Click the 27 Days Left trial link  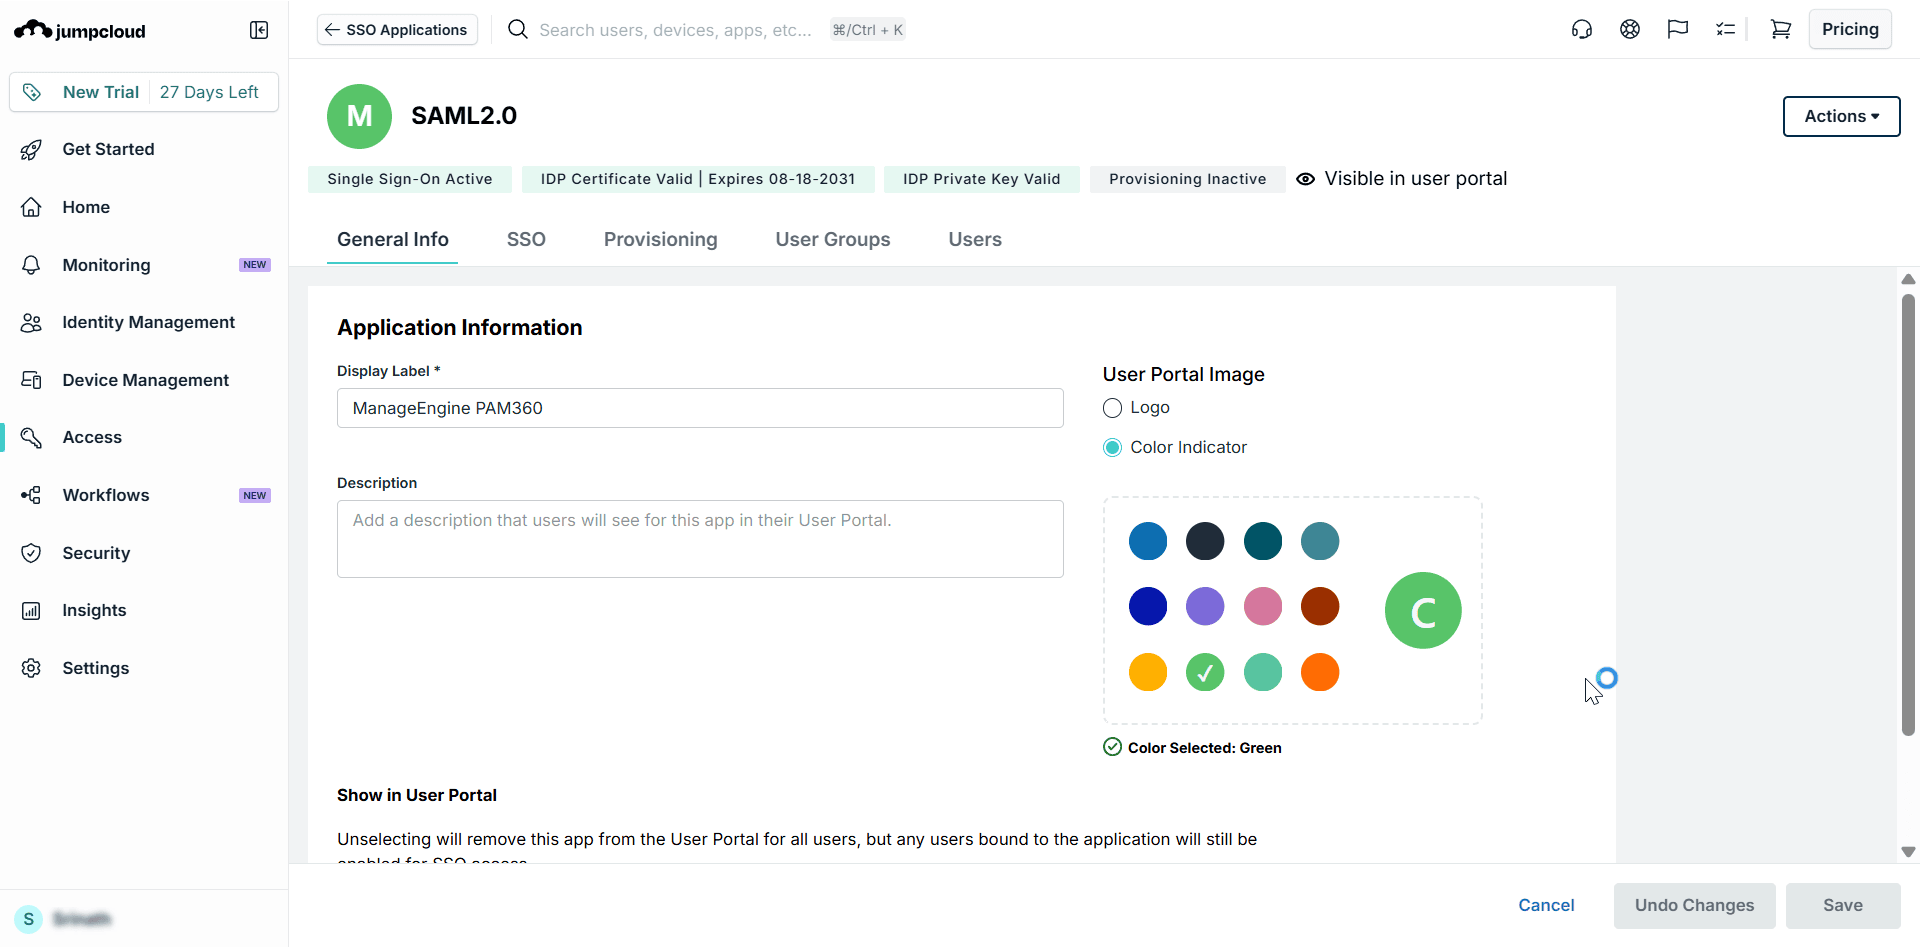(209, 92)
